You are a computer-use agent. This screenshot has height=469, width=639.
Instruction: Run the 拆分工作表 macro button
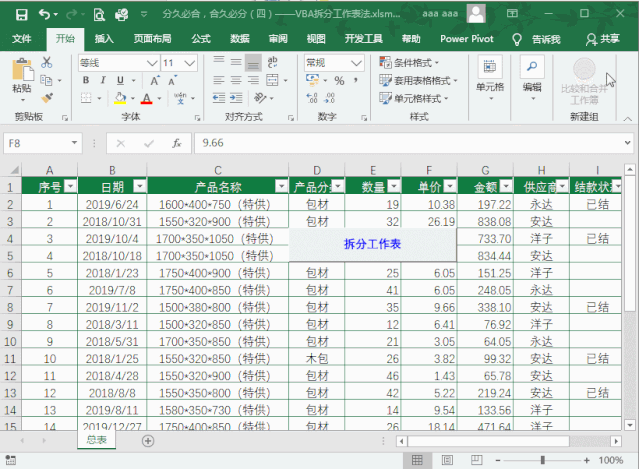372,244
